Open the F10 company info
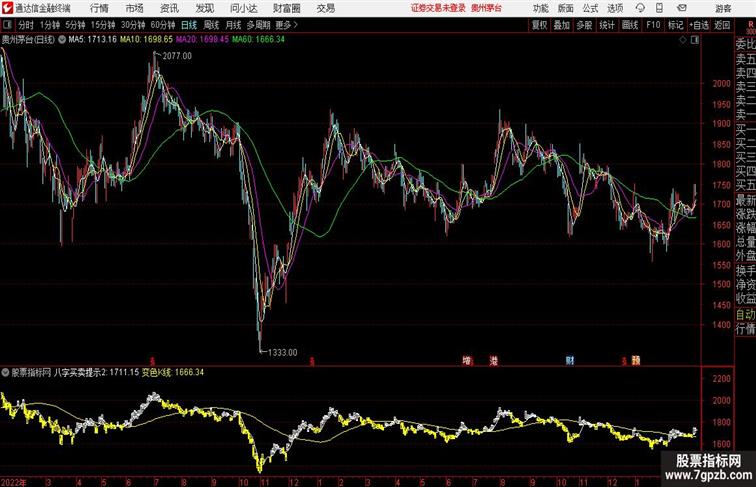 653,25
